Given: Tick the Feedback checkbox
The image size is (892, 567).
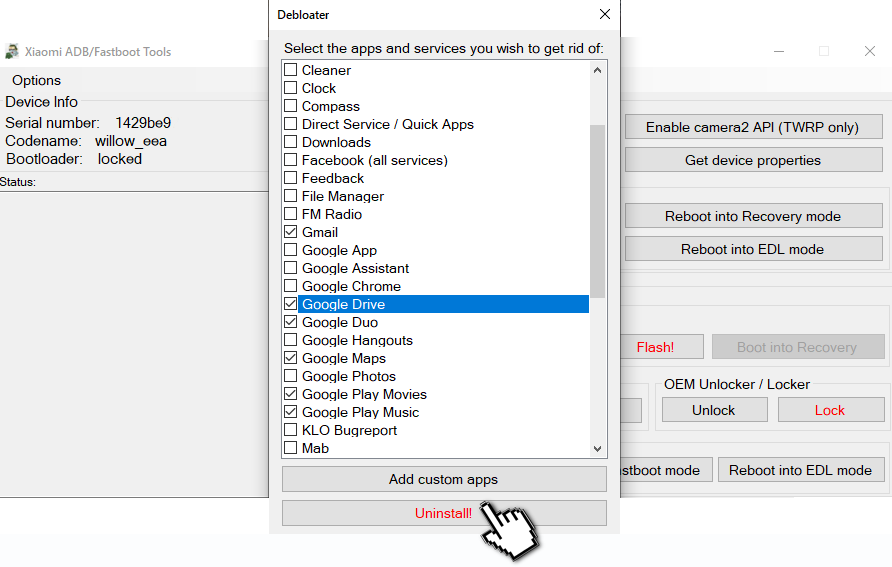Looking at the screenshot, I should pos(290,177).
